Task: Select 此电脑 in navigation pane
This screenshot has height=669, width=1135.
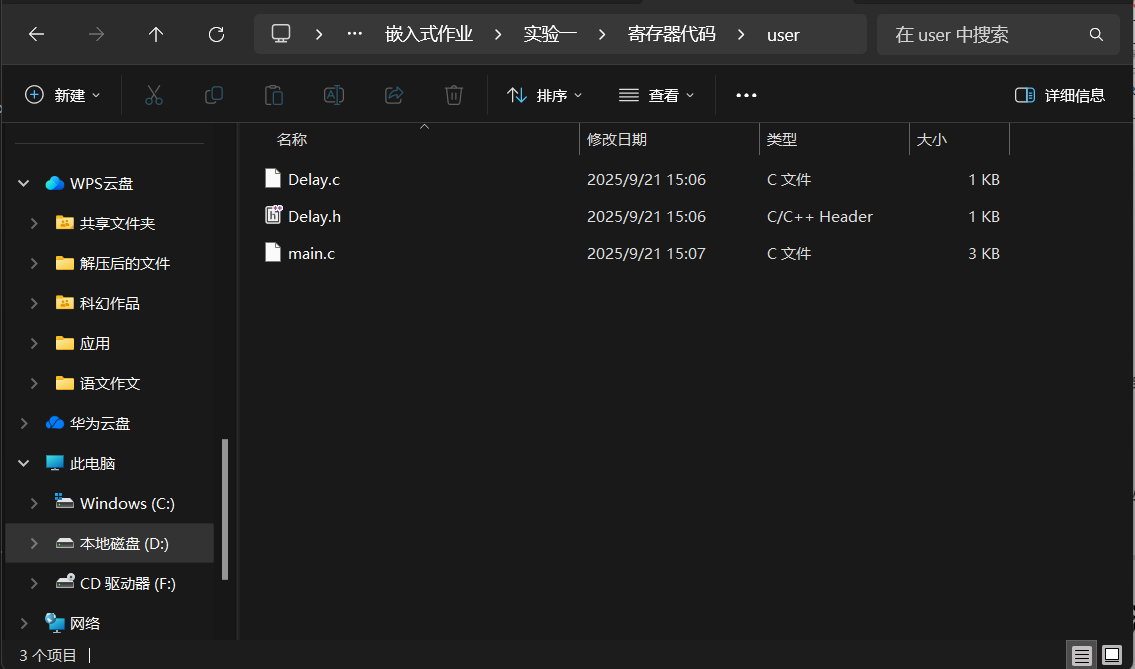Action: [x=93, y=463]
